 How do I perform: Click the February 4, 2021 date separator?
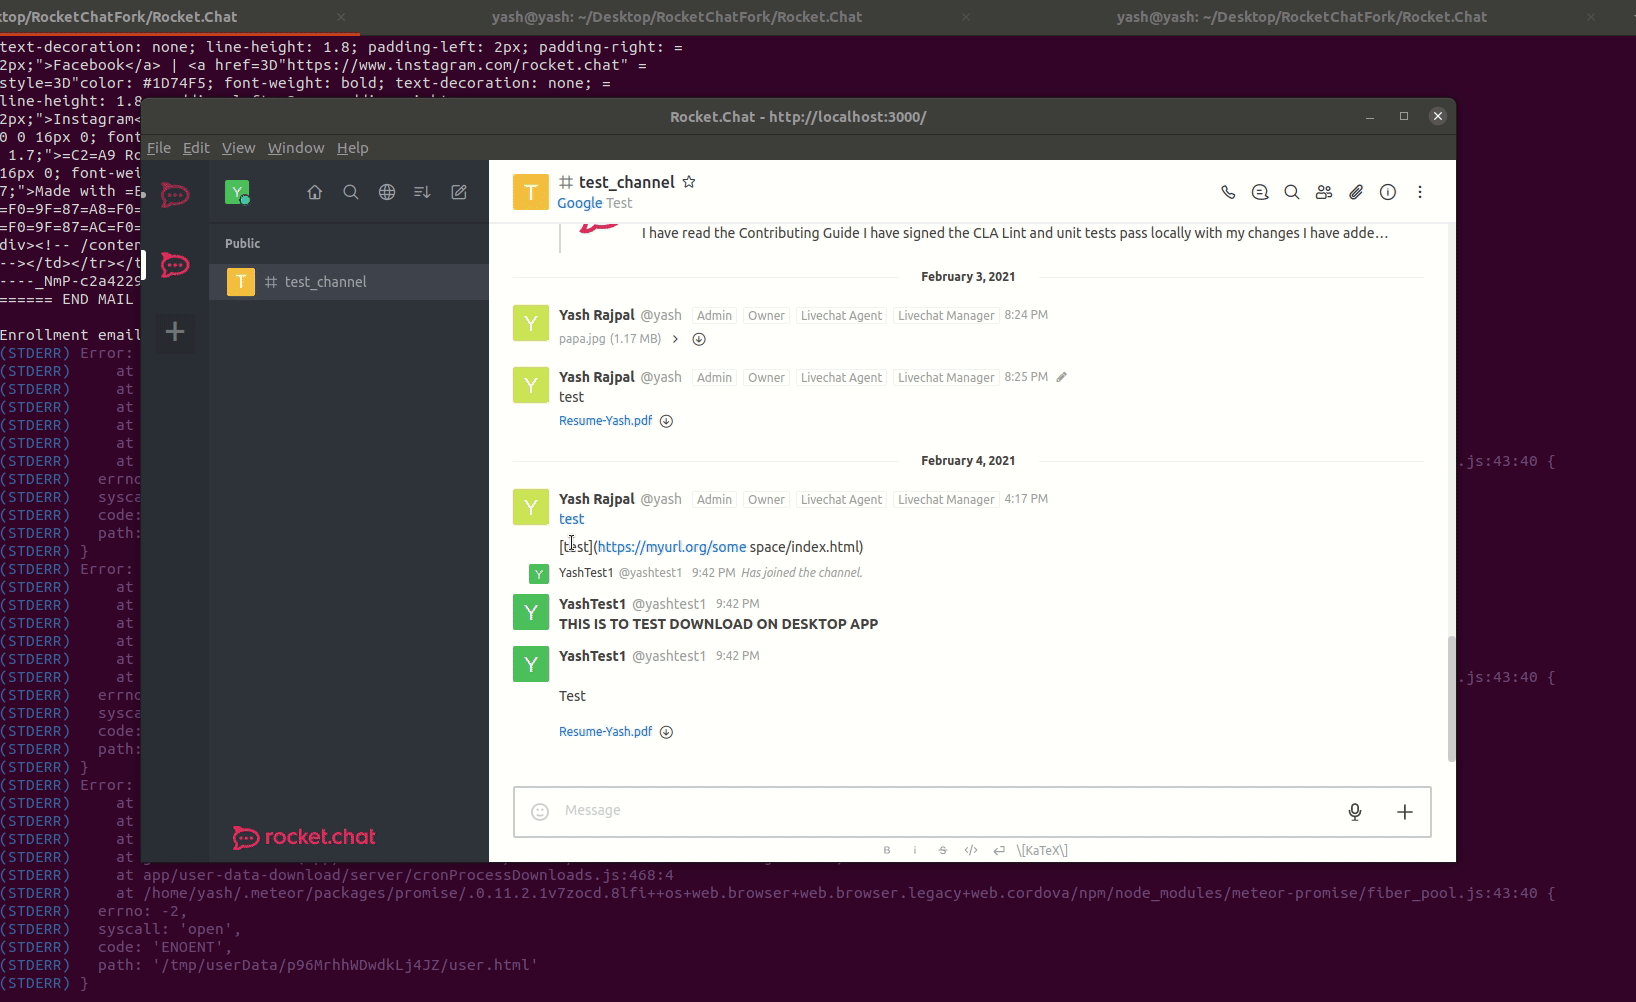968,461
